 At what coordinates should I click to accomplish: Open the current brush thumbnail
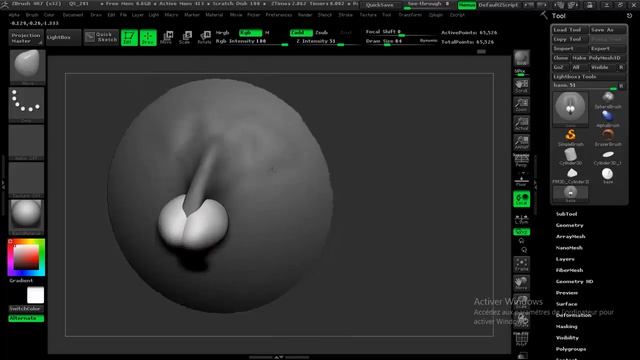pyautogui.click(x=27, y=67)
